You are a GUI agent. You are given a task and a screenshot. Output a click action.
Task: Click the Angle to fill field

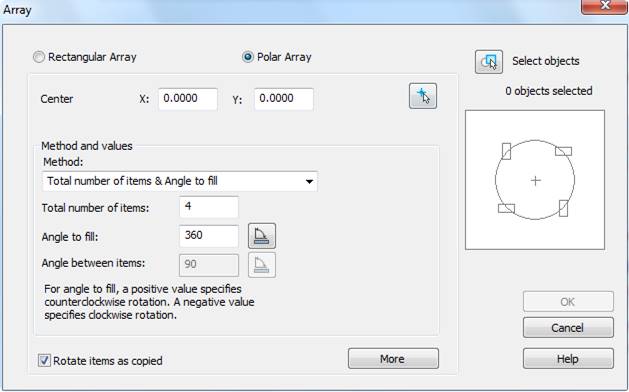[209, 236]
